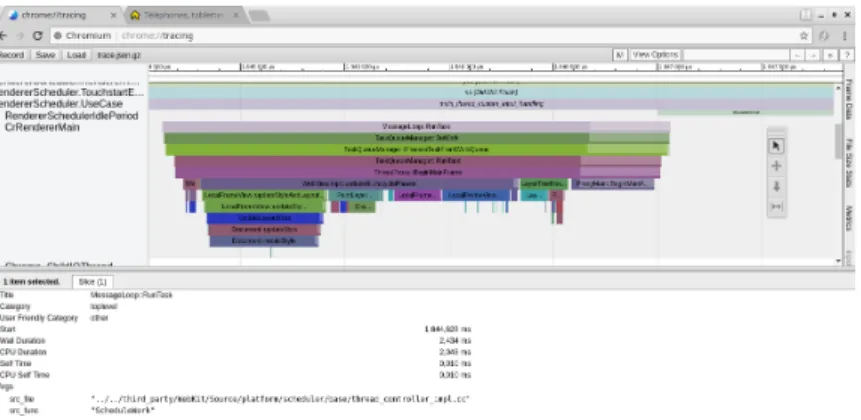Jump to next search result arrow
Image resolution: width=861 pixels, height=420 pixels.
[813, 55]
